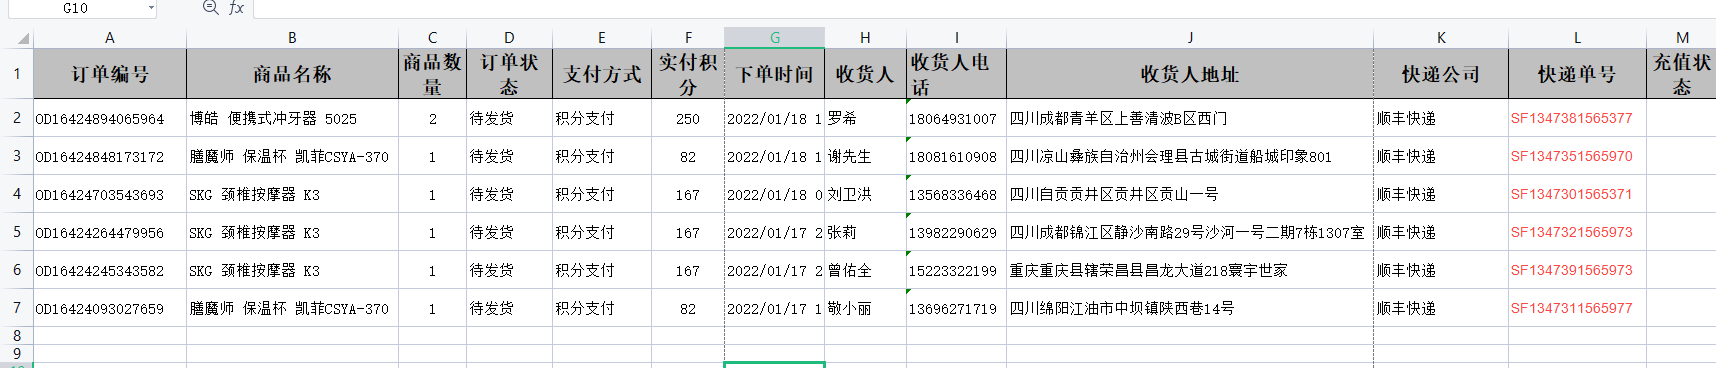This screenshot has width=1716, height=368.
Task: Select column A header
Action: (110, 38)
